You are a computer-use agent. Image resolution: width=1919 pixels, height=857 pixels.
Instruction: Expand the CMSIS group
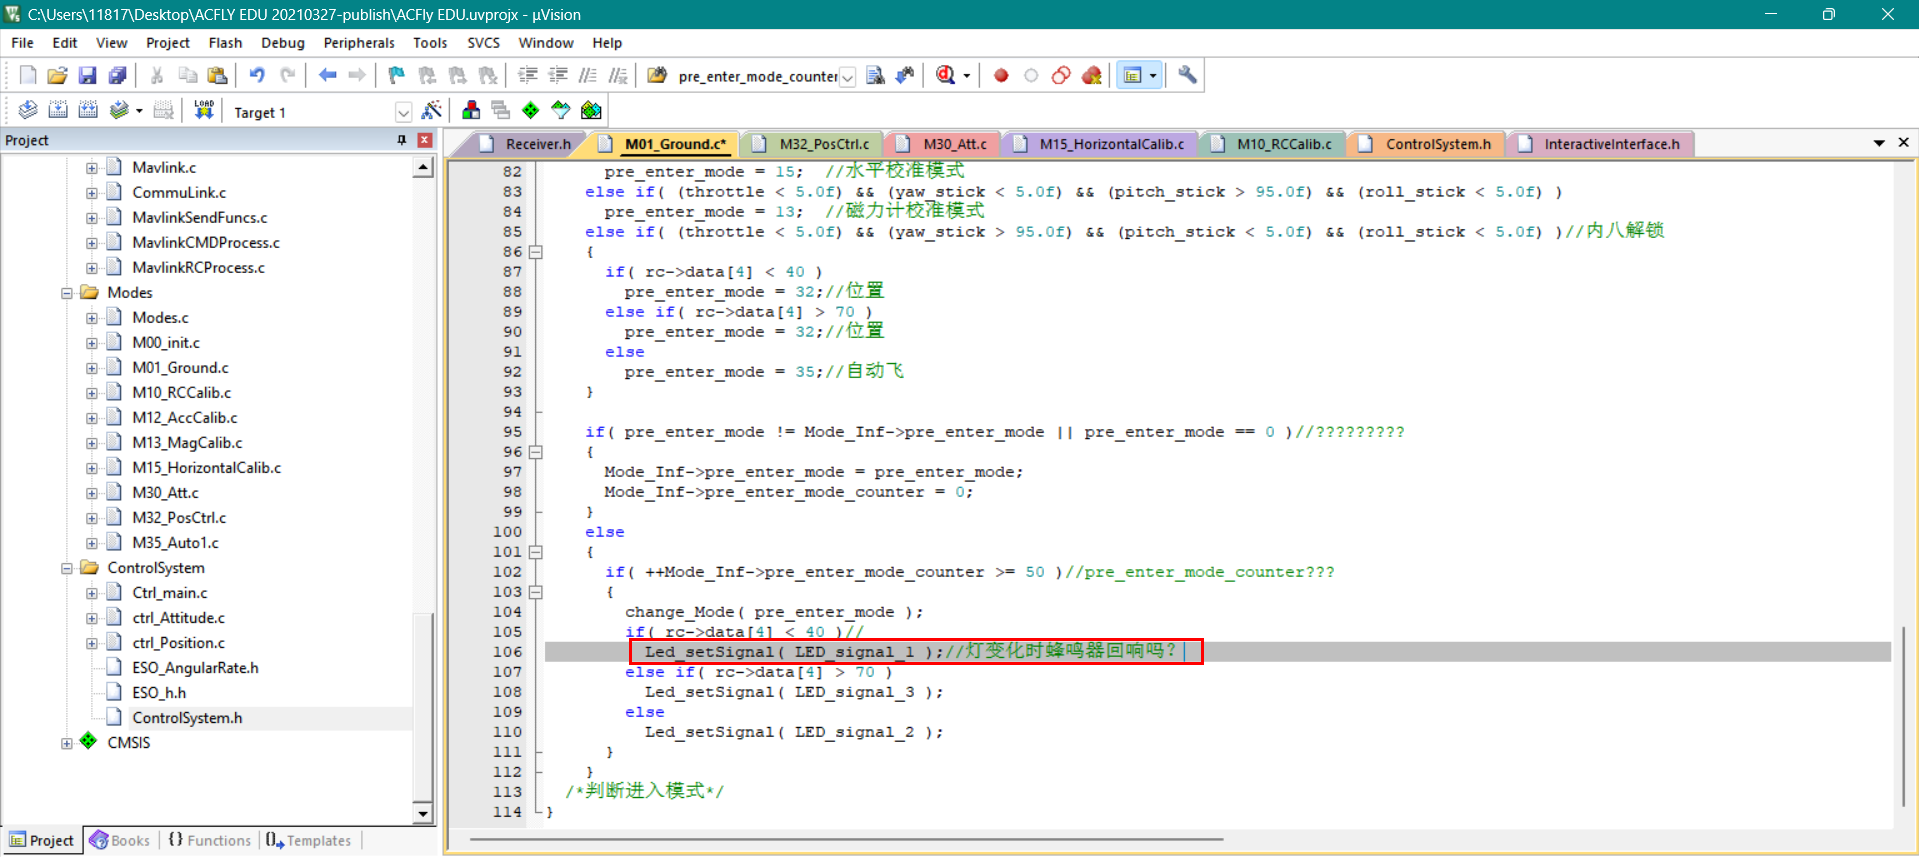67,743
